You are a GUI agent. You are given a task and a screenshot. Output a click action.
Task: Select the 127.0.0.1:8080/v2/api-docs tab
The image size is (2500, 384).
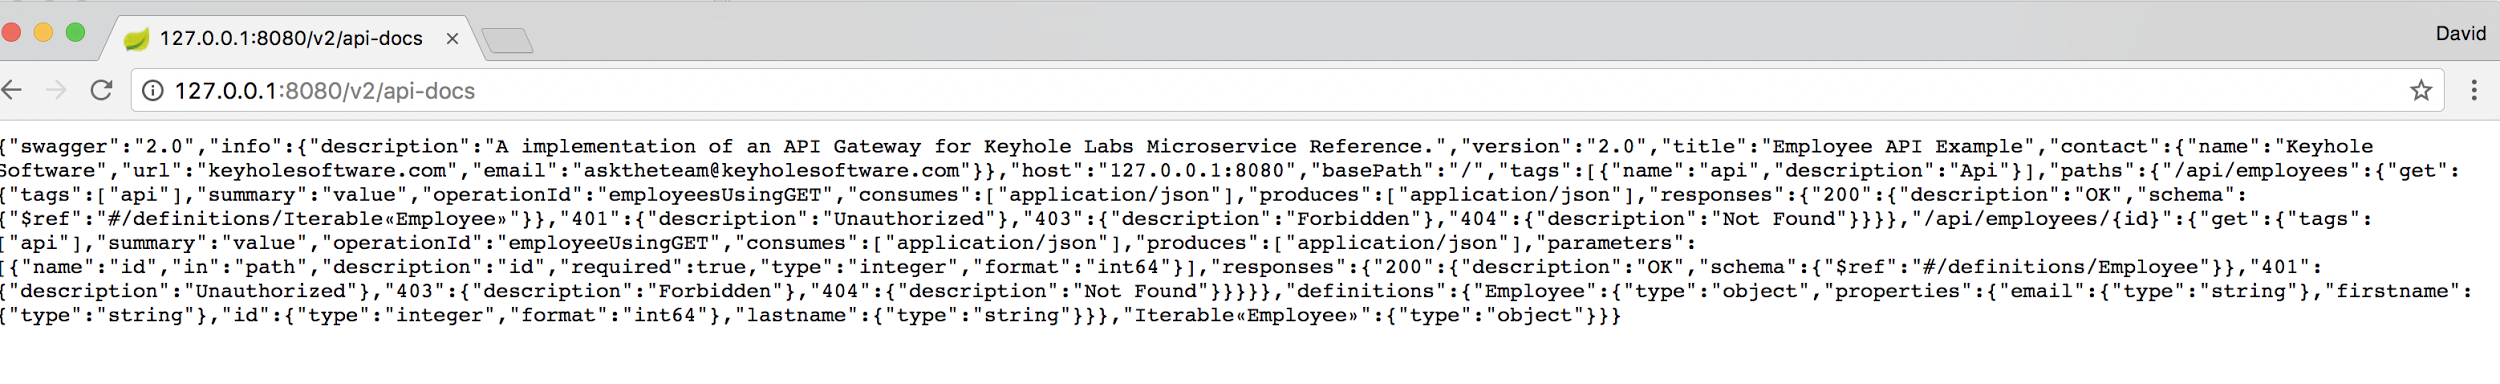[x=292, y=38]
